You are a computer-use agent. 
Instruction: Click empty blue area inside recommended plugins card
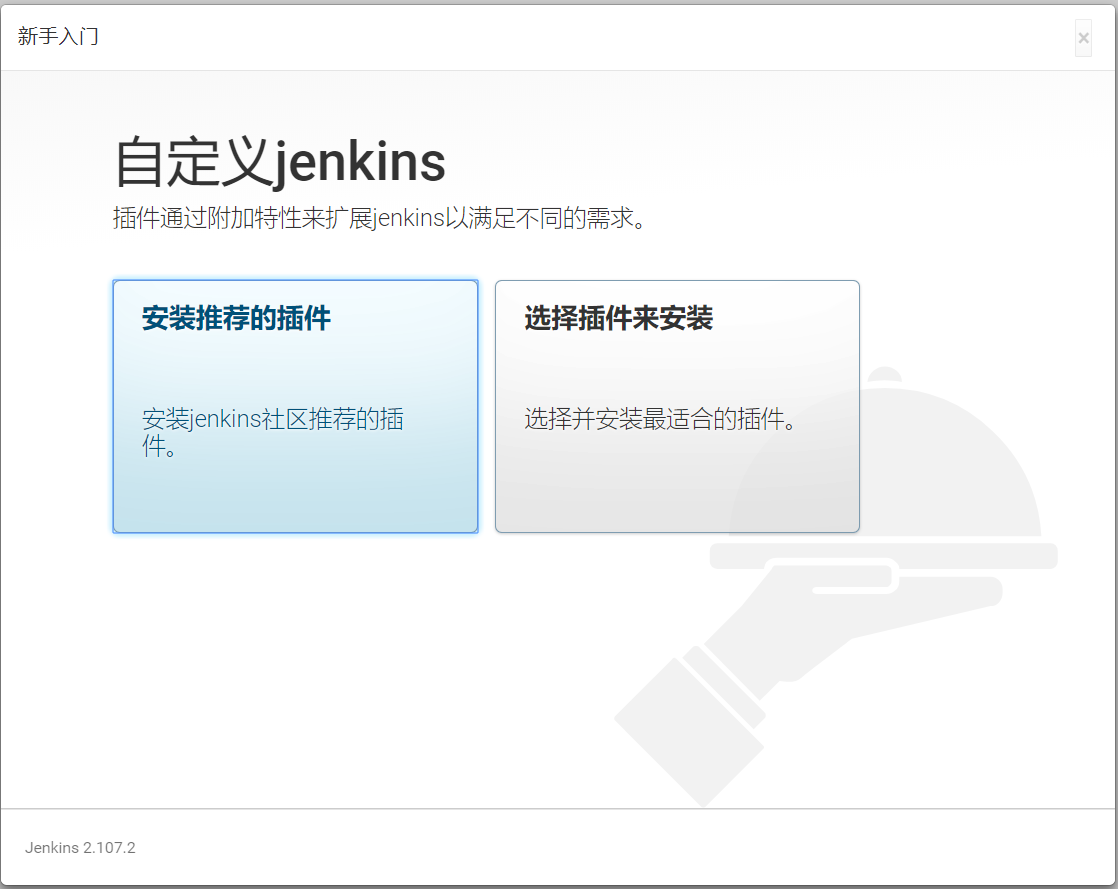[x=295, y=495]
